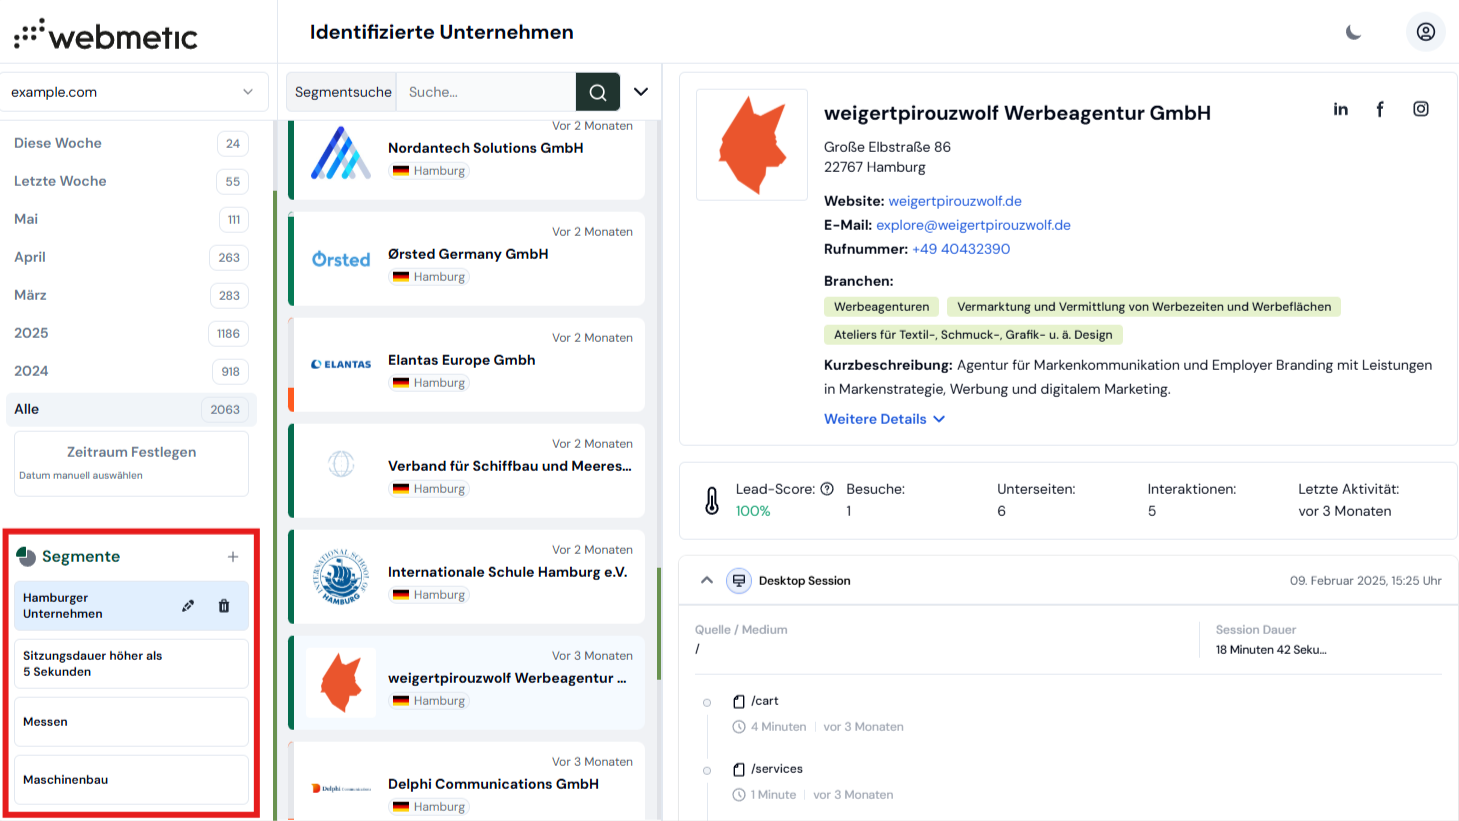Select Hamburger Unternehmen segment

point(131,606)
